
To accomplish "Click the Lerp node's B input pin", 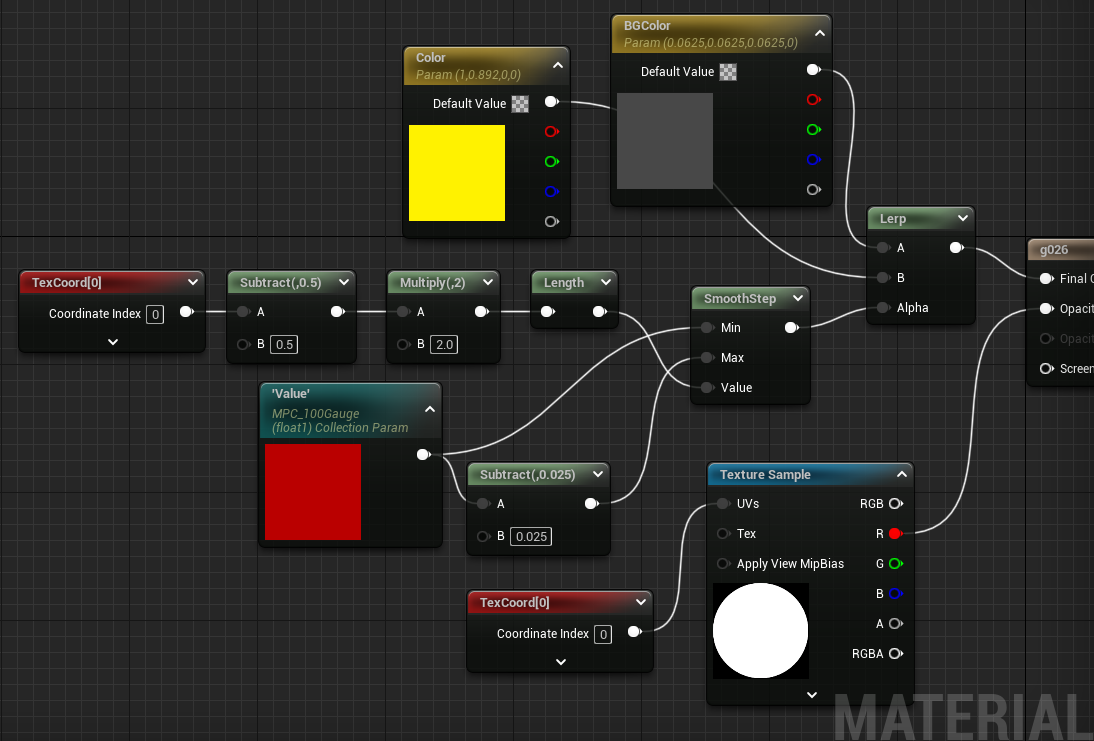I will [x=883, y=278].
